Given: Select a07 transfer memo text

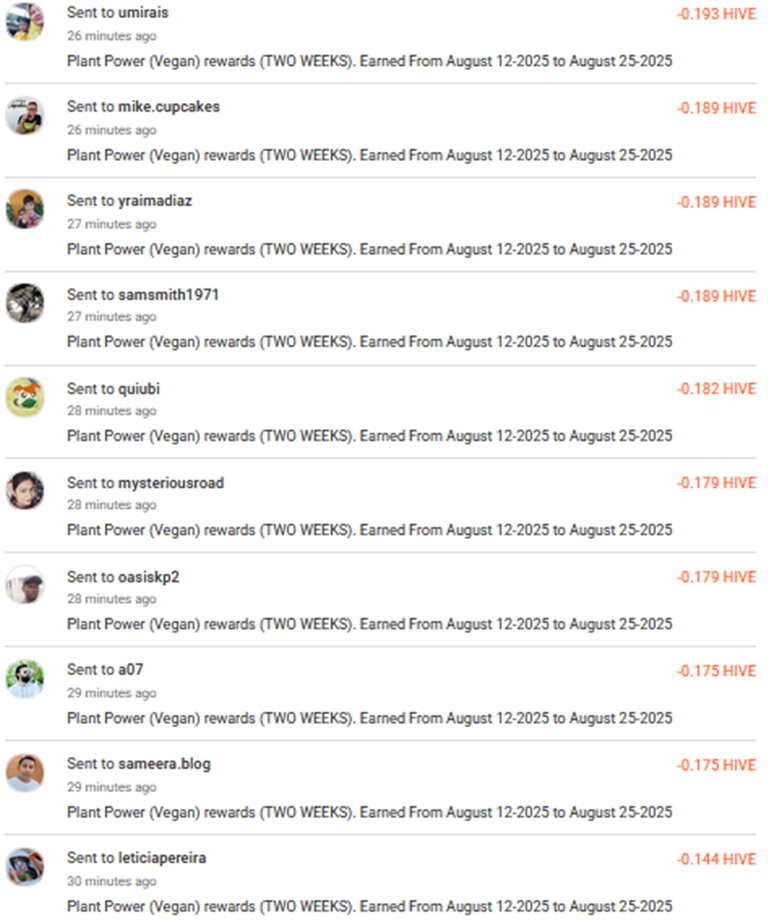Looking at the screenshot, I should tap(370, 718).
